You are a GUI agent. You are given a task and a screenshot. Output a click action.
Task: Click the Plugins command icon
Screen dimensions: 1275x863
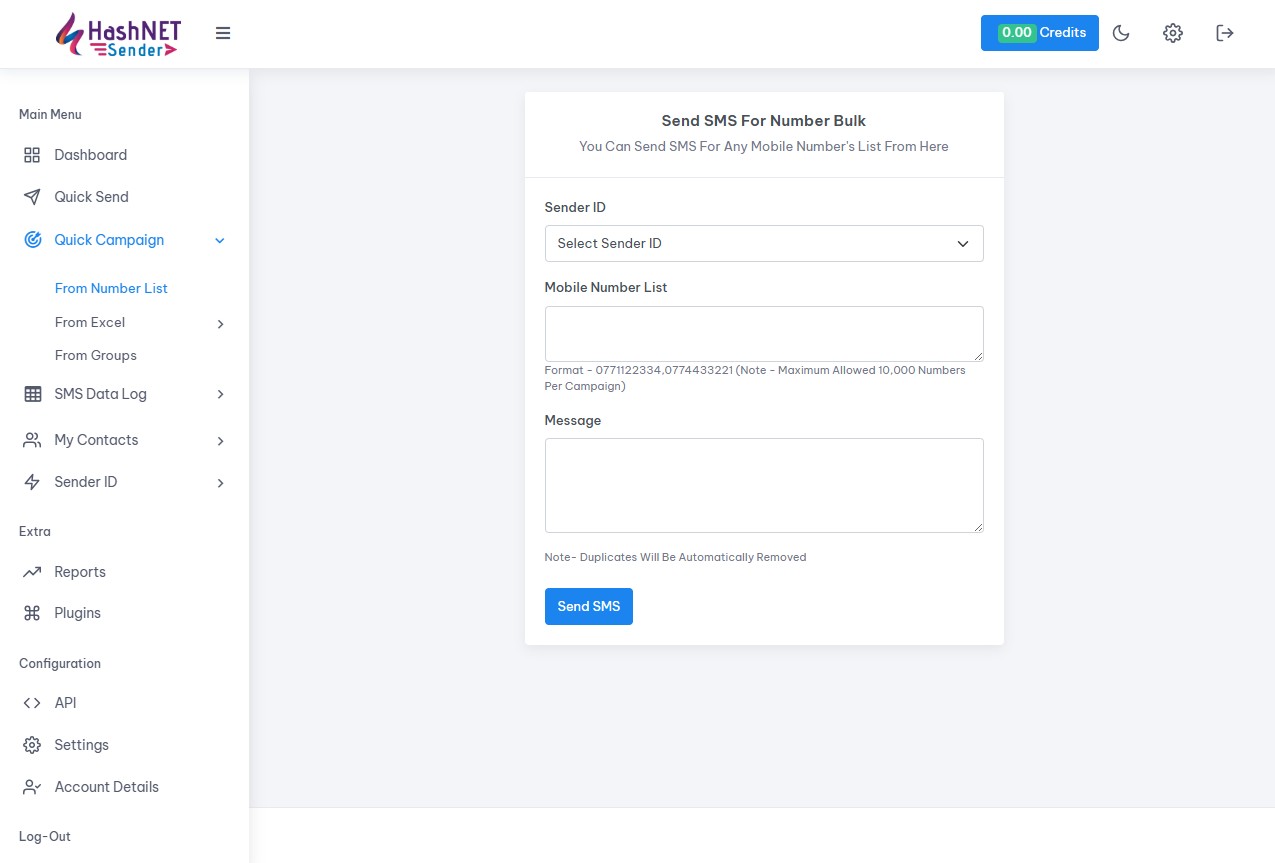pos(32,613)
